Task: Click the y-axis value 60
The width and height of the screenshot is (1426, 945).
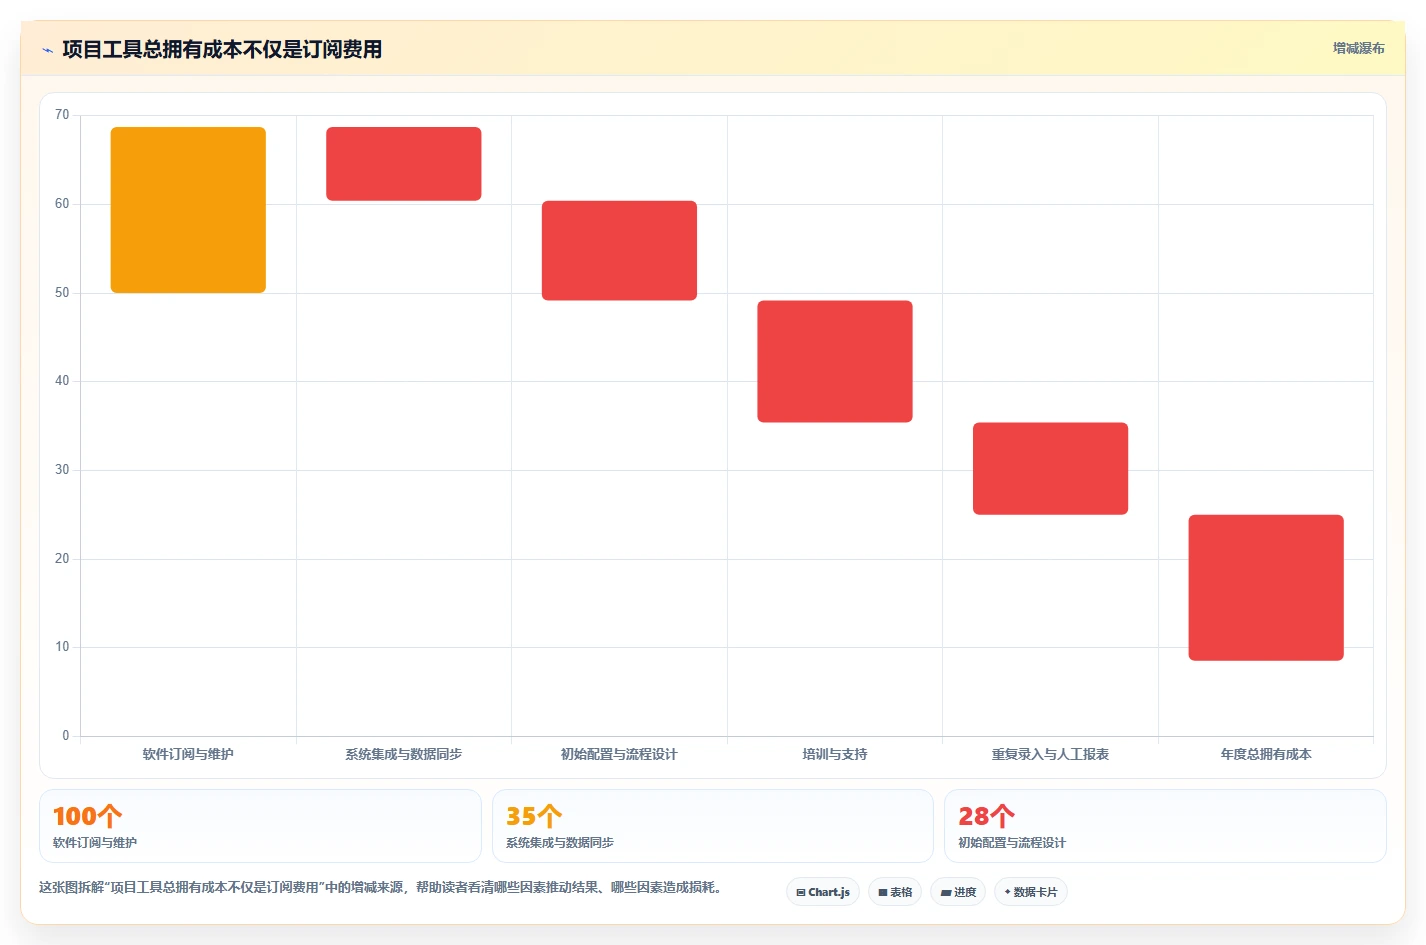Action: [62, 204]
